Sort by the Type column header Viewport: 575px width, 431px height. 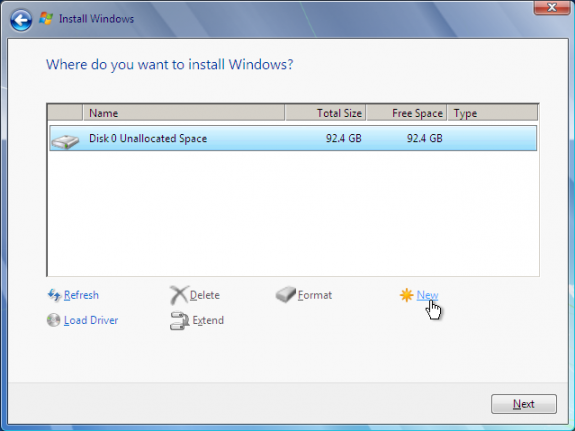point(492,113)
